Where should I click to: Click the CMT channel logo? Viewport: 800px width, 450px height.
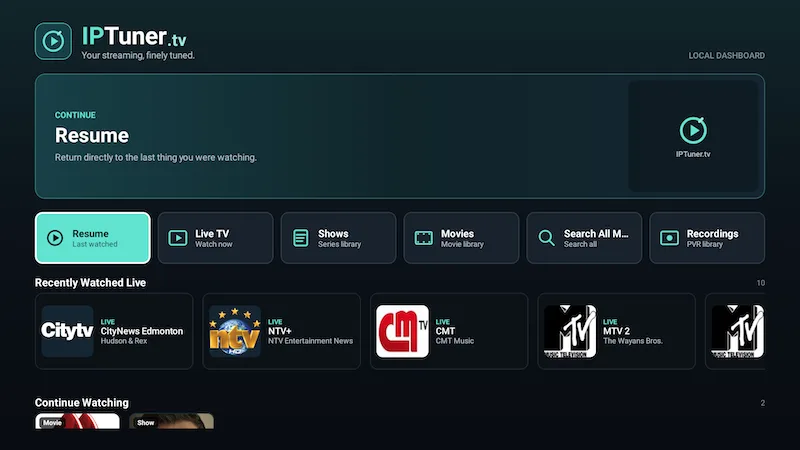[x=402, y=331]
